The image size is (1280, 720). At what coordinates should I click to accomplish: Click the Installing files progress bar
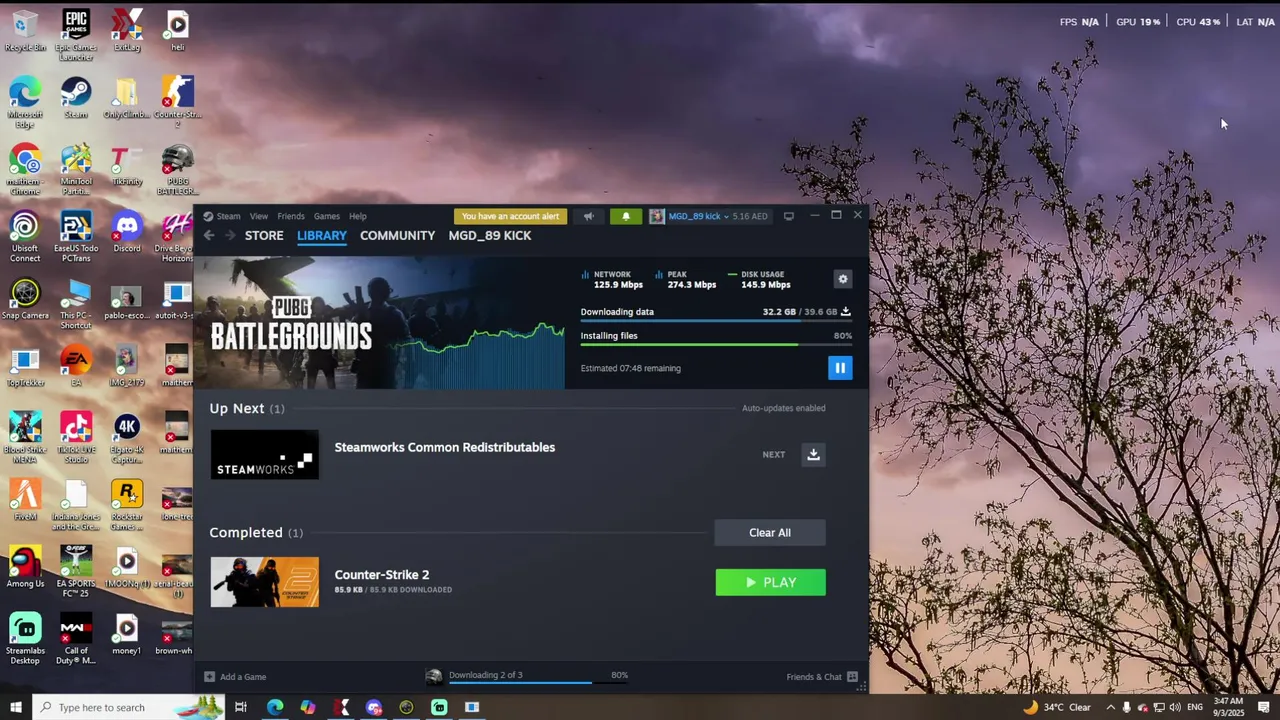(x=716, y=345)
